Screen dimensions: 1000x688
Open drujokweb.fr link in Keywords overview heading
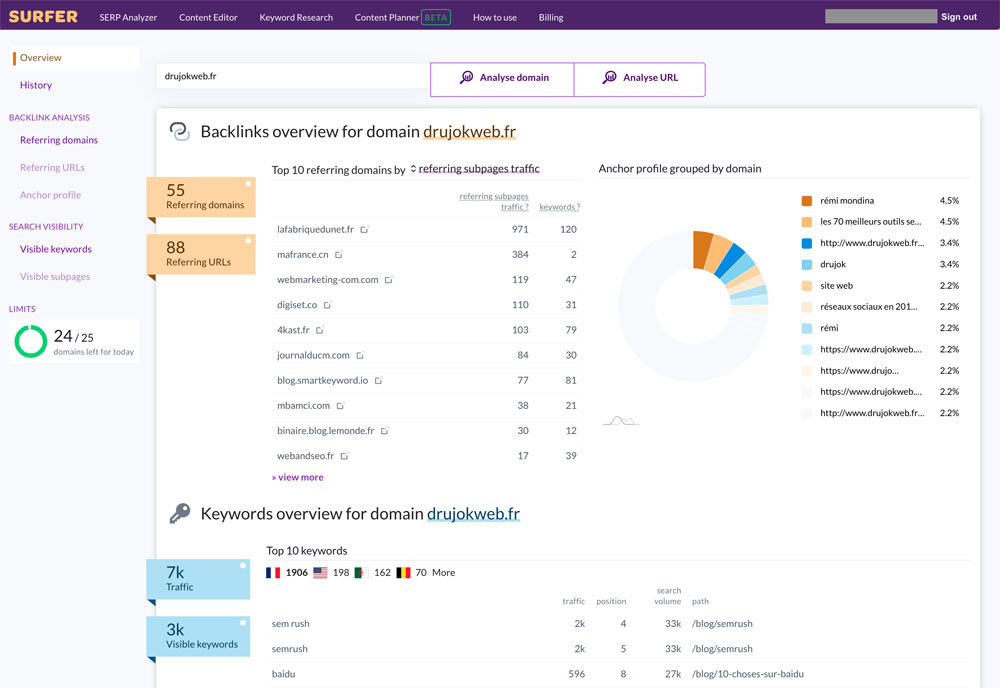click(x=473, y=513)
